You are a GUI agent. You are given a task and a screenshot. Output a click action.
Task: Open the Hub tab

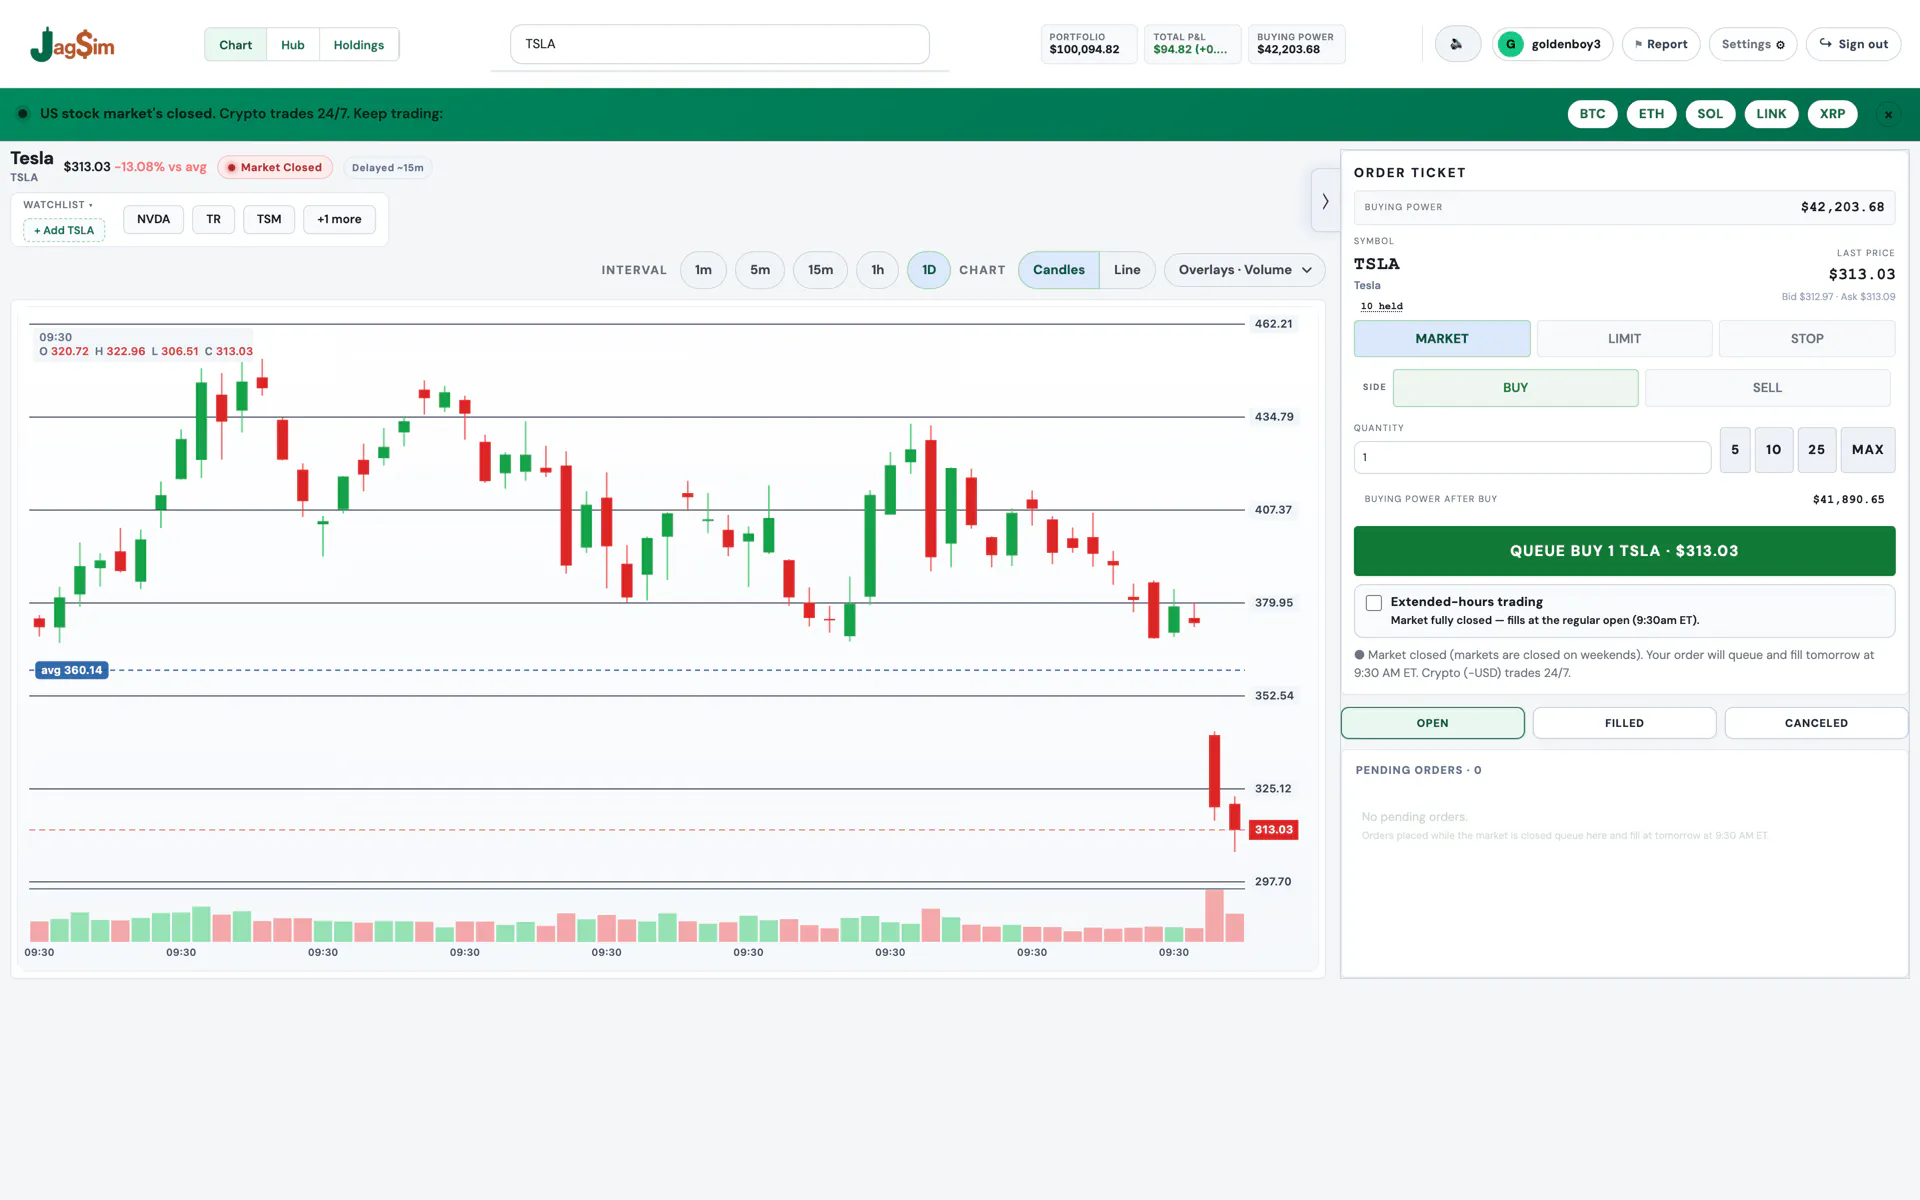click(x=293, y=45)
